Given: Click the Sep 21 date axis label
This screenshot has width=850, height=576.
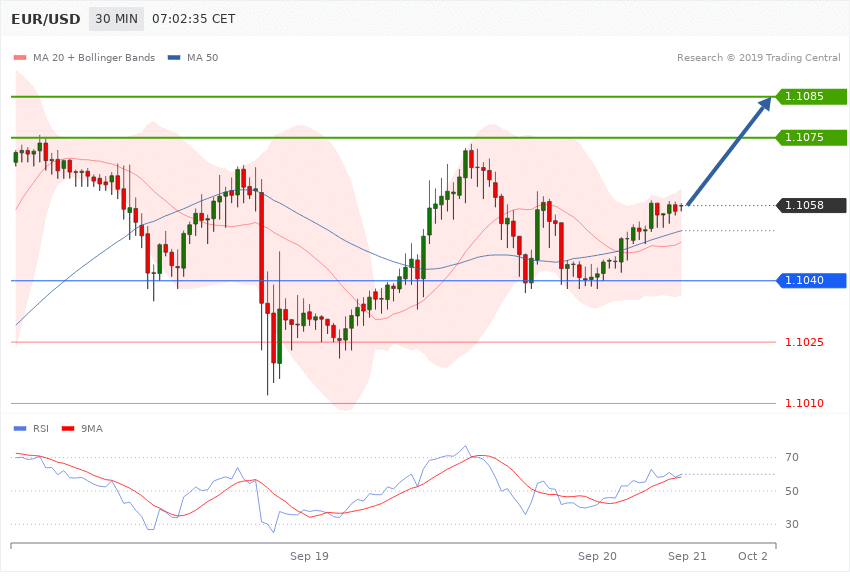Looking at the screenshot, I should 687,556.
